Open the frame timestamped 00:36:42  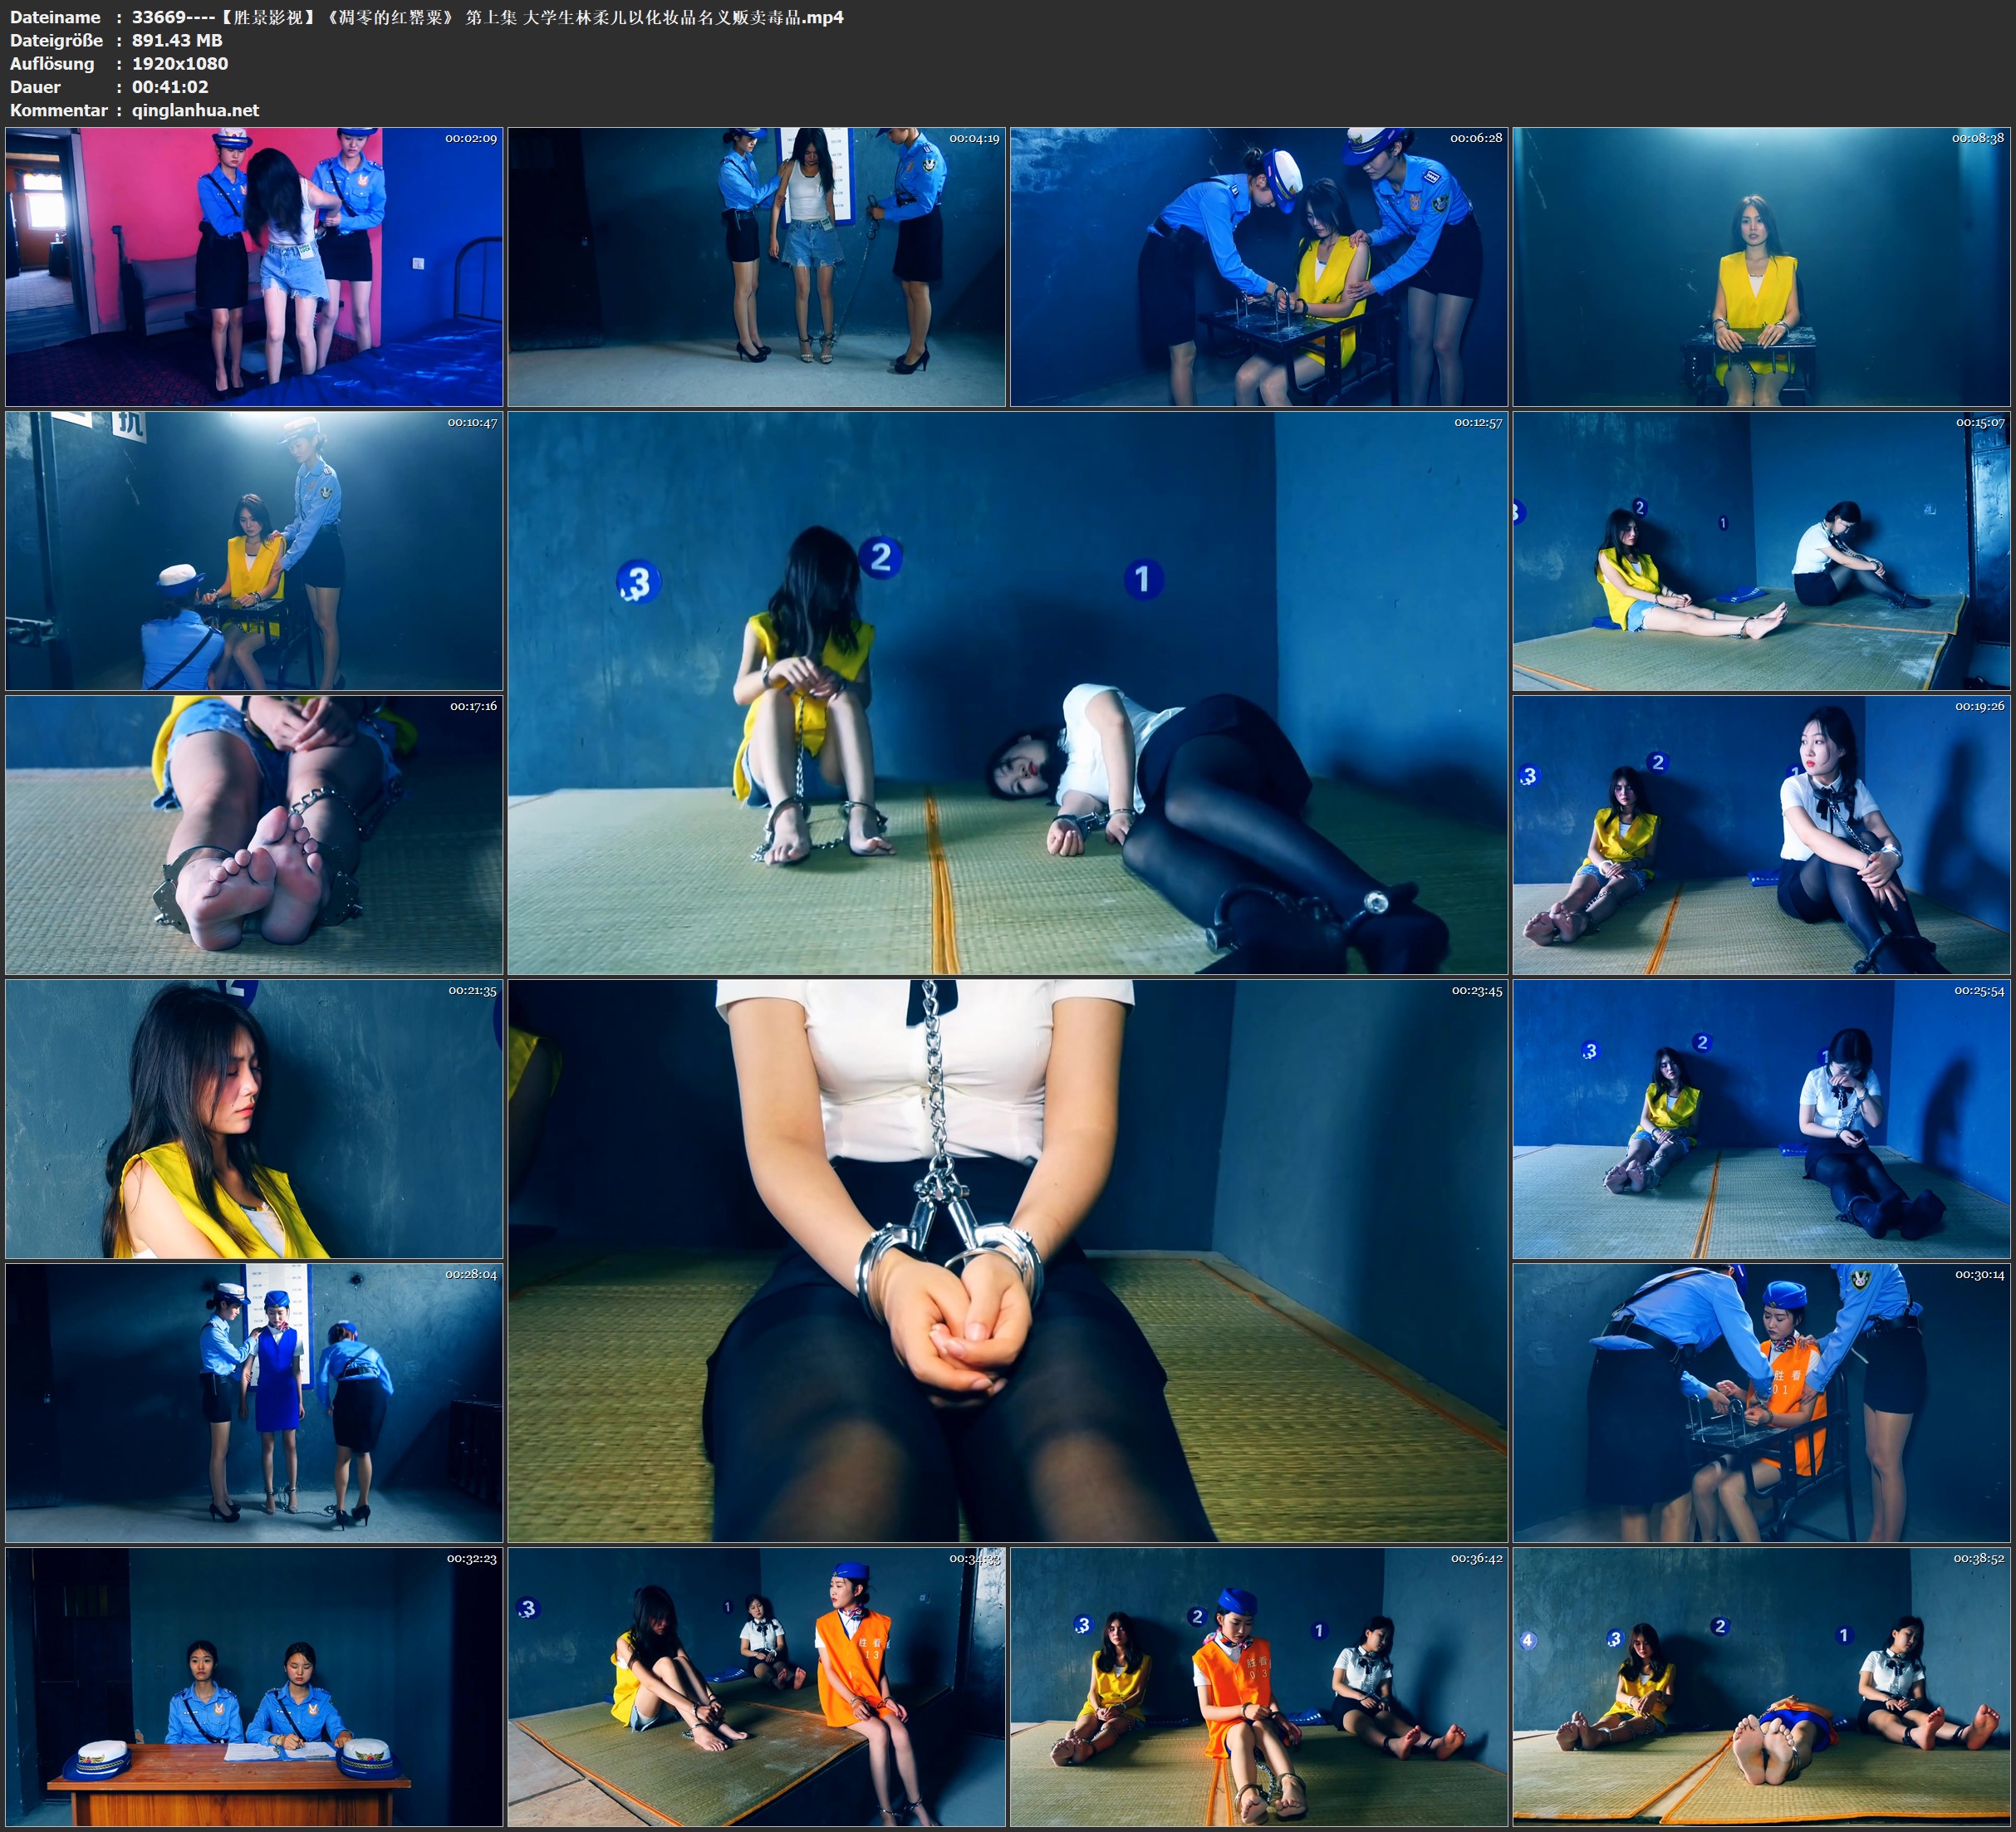click(1258, 1687)
